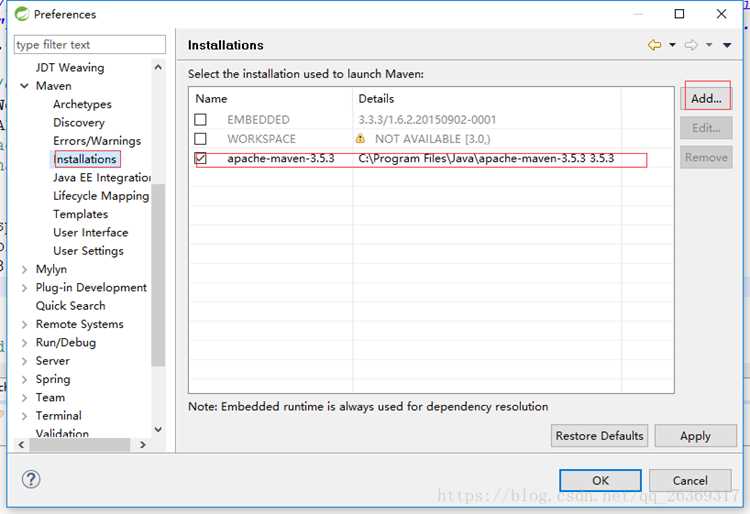Screen dimensions: 750x514
Task: Expand the Mylyn tree node
Action: click(24, 269)
